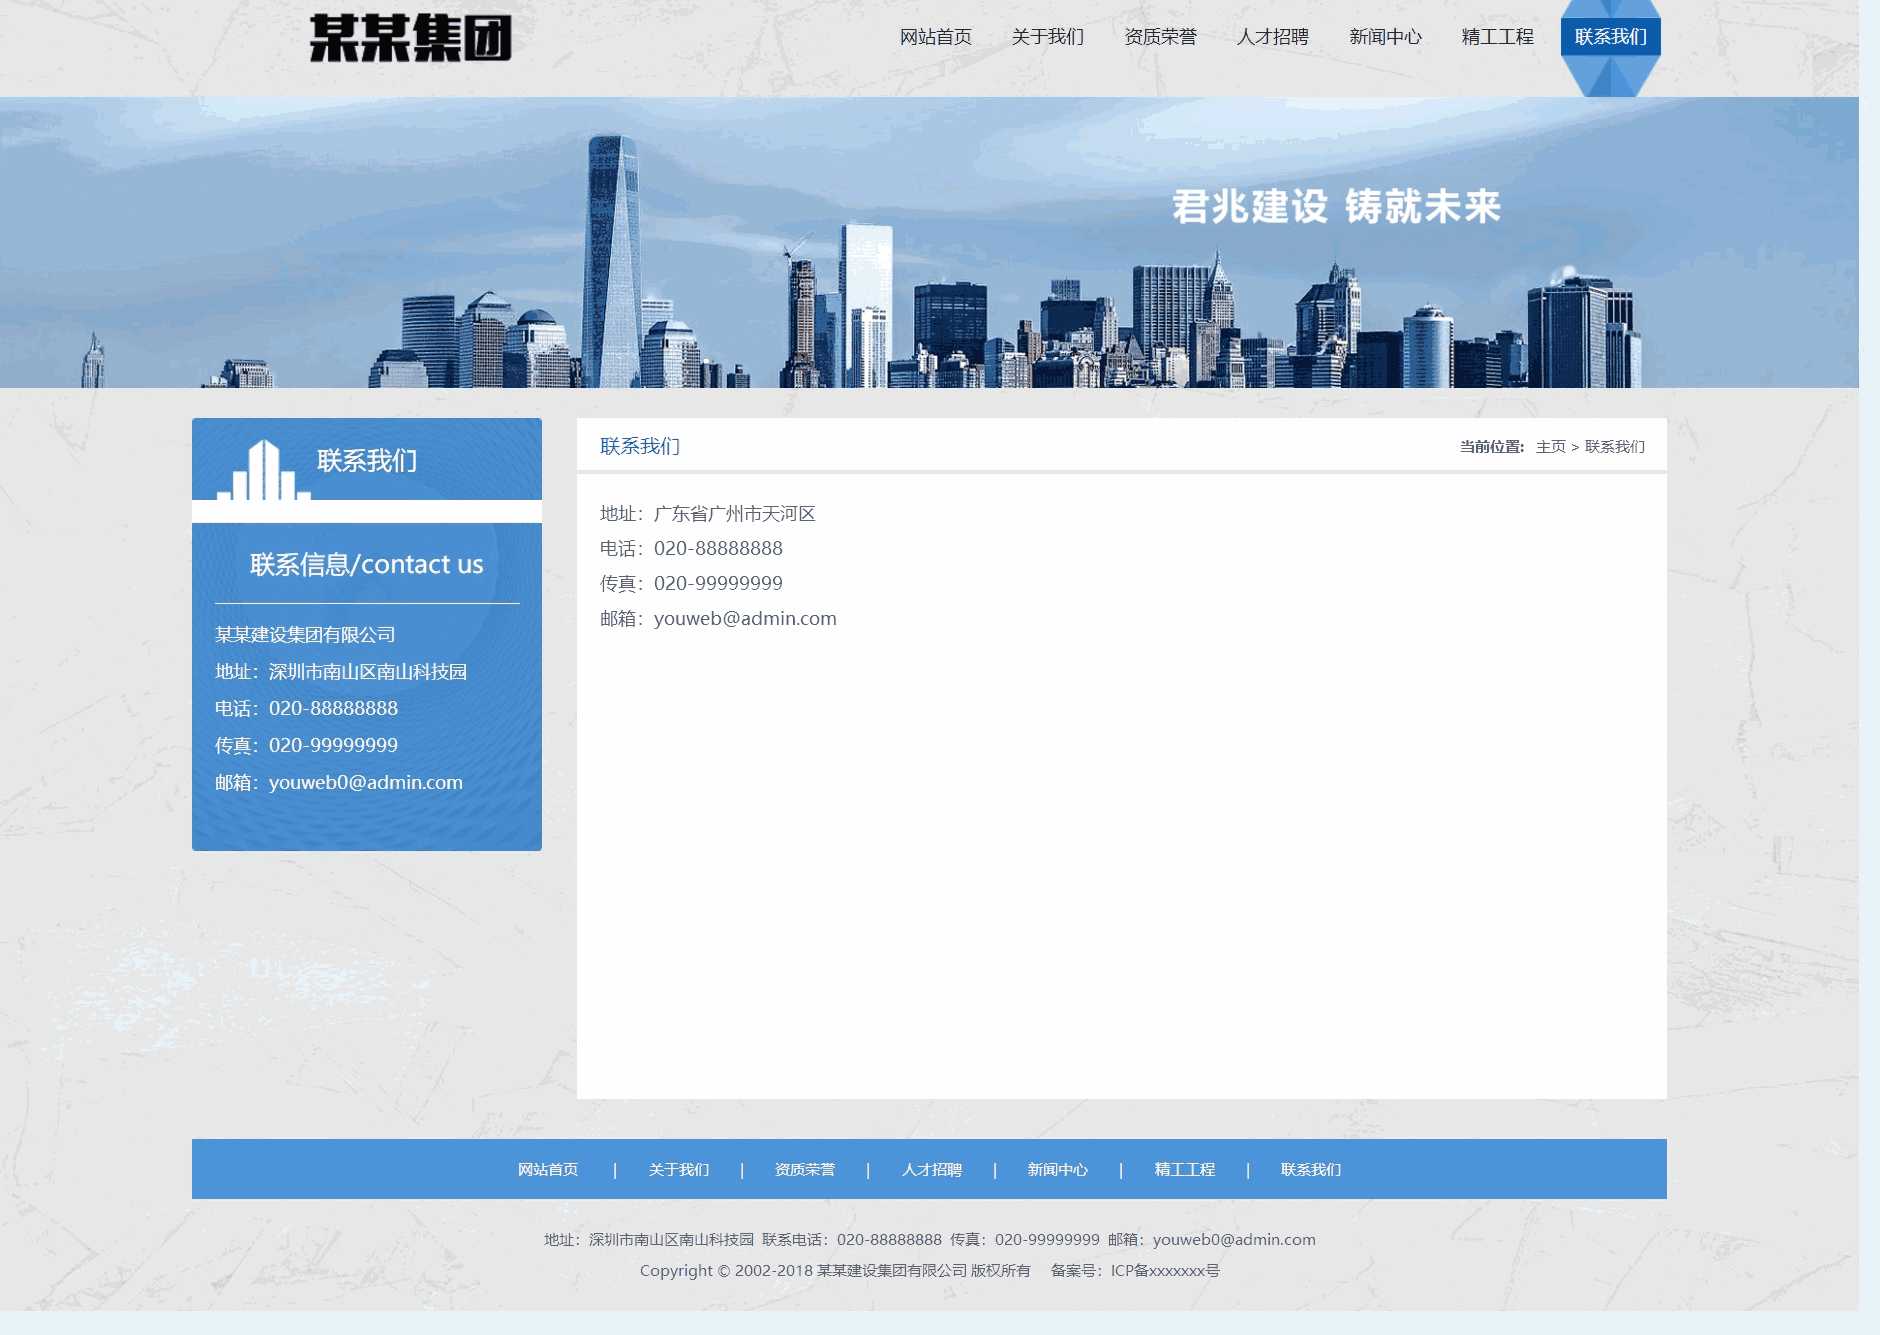This screenshot has height=1335, width=1880.
Task: Open 新闻中心 from the top menu
Action: coord(1385,37)
